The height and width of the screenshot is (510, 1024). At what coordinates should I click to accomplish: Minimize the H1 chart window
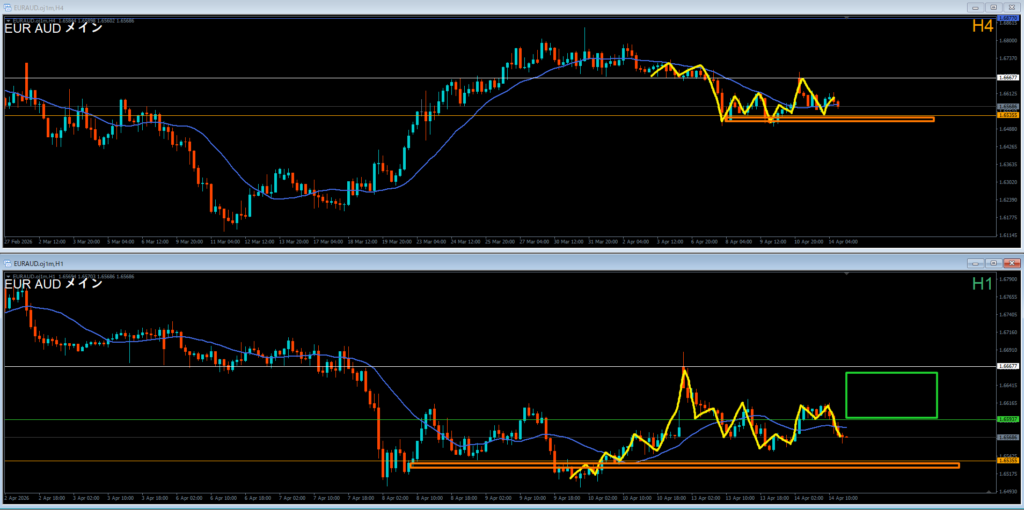pos(975,262)
